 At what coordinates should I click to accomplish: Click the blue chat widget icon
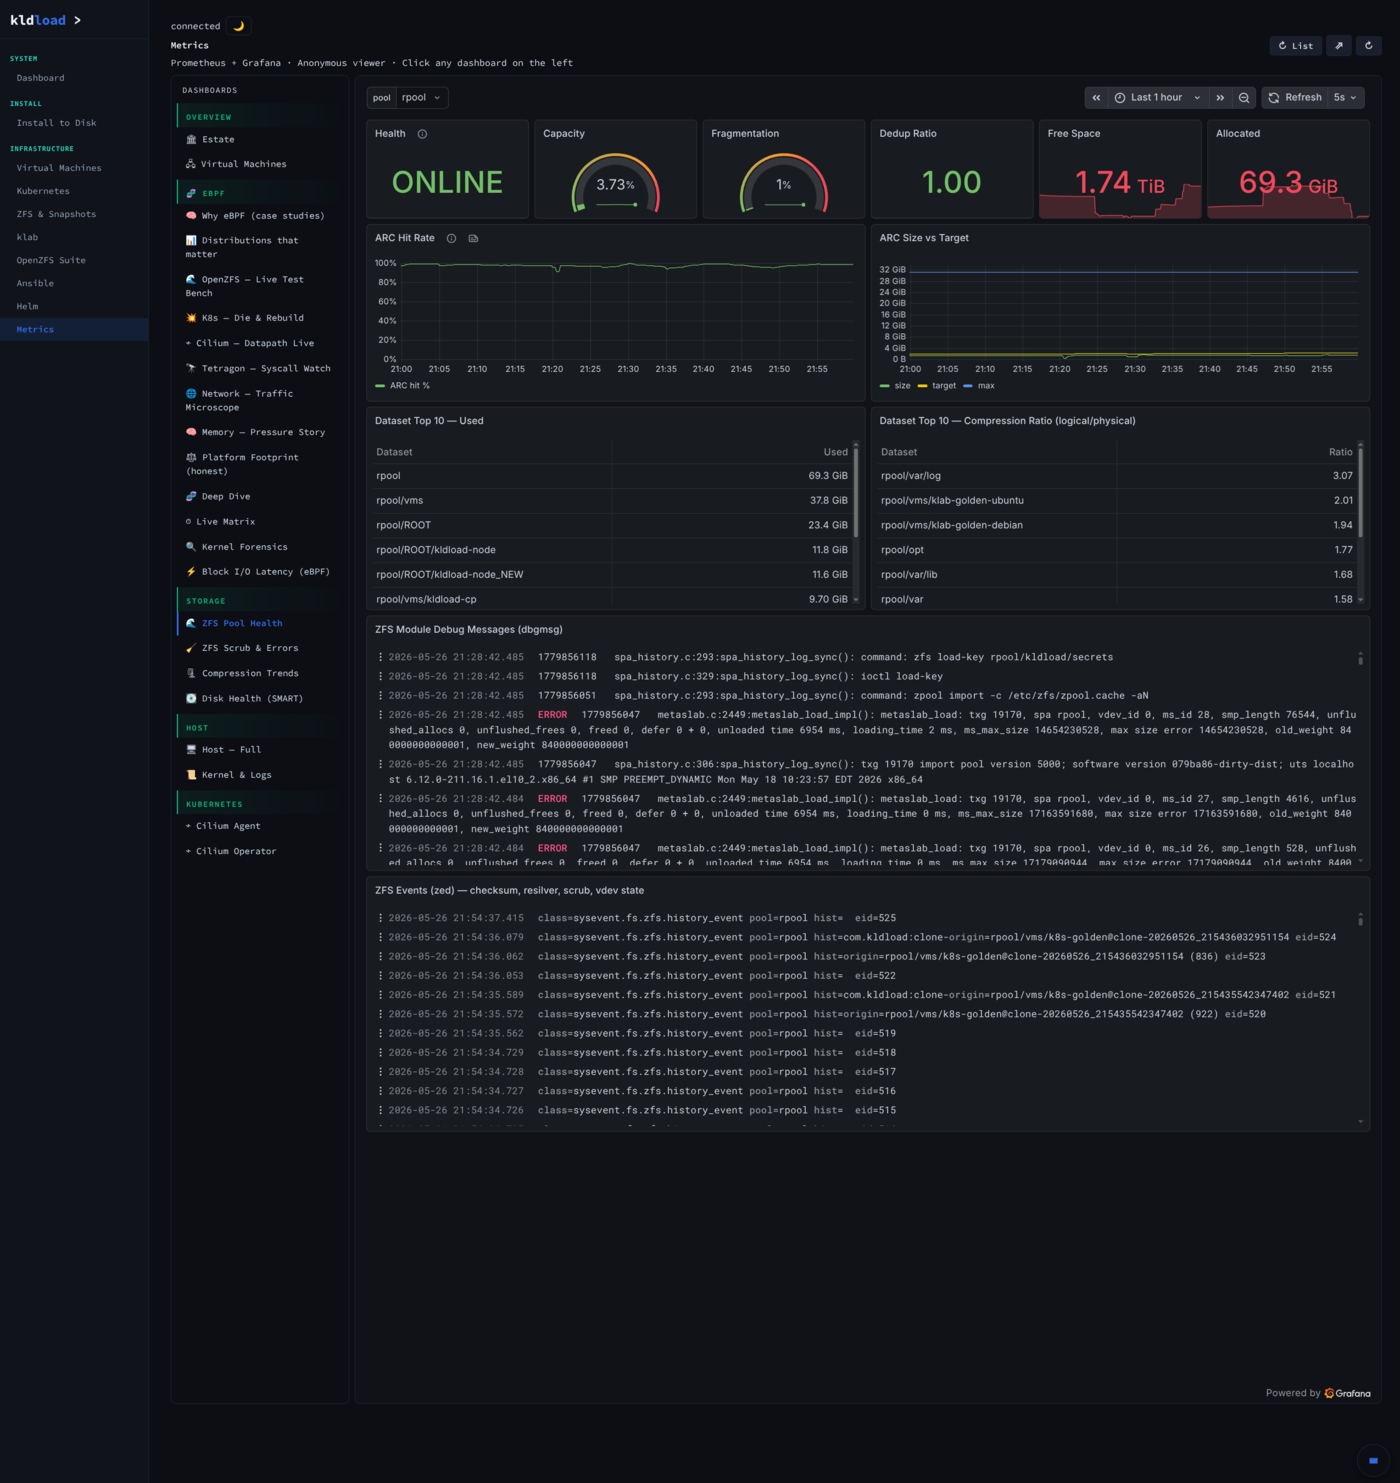1373,1460
